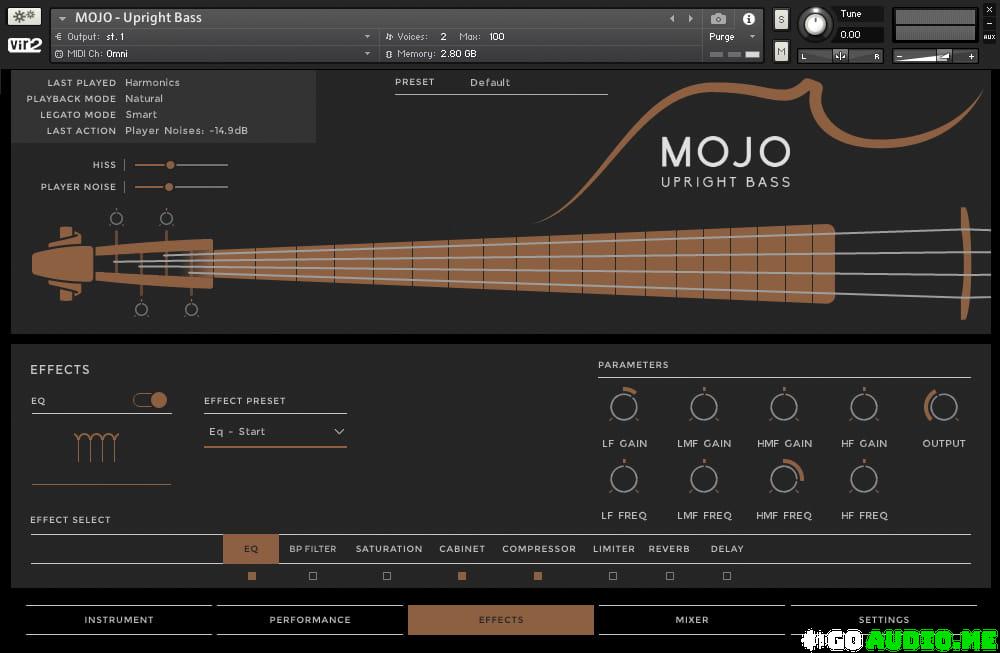Click the HMF FREQ knob

785,479
